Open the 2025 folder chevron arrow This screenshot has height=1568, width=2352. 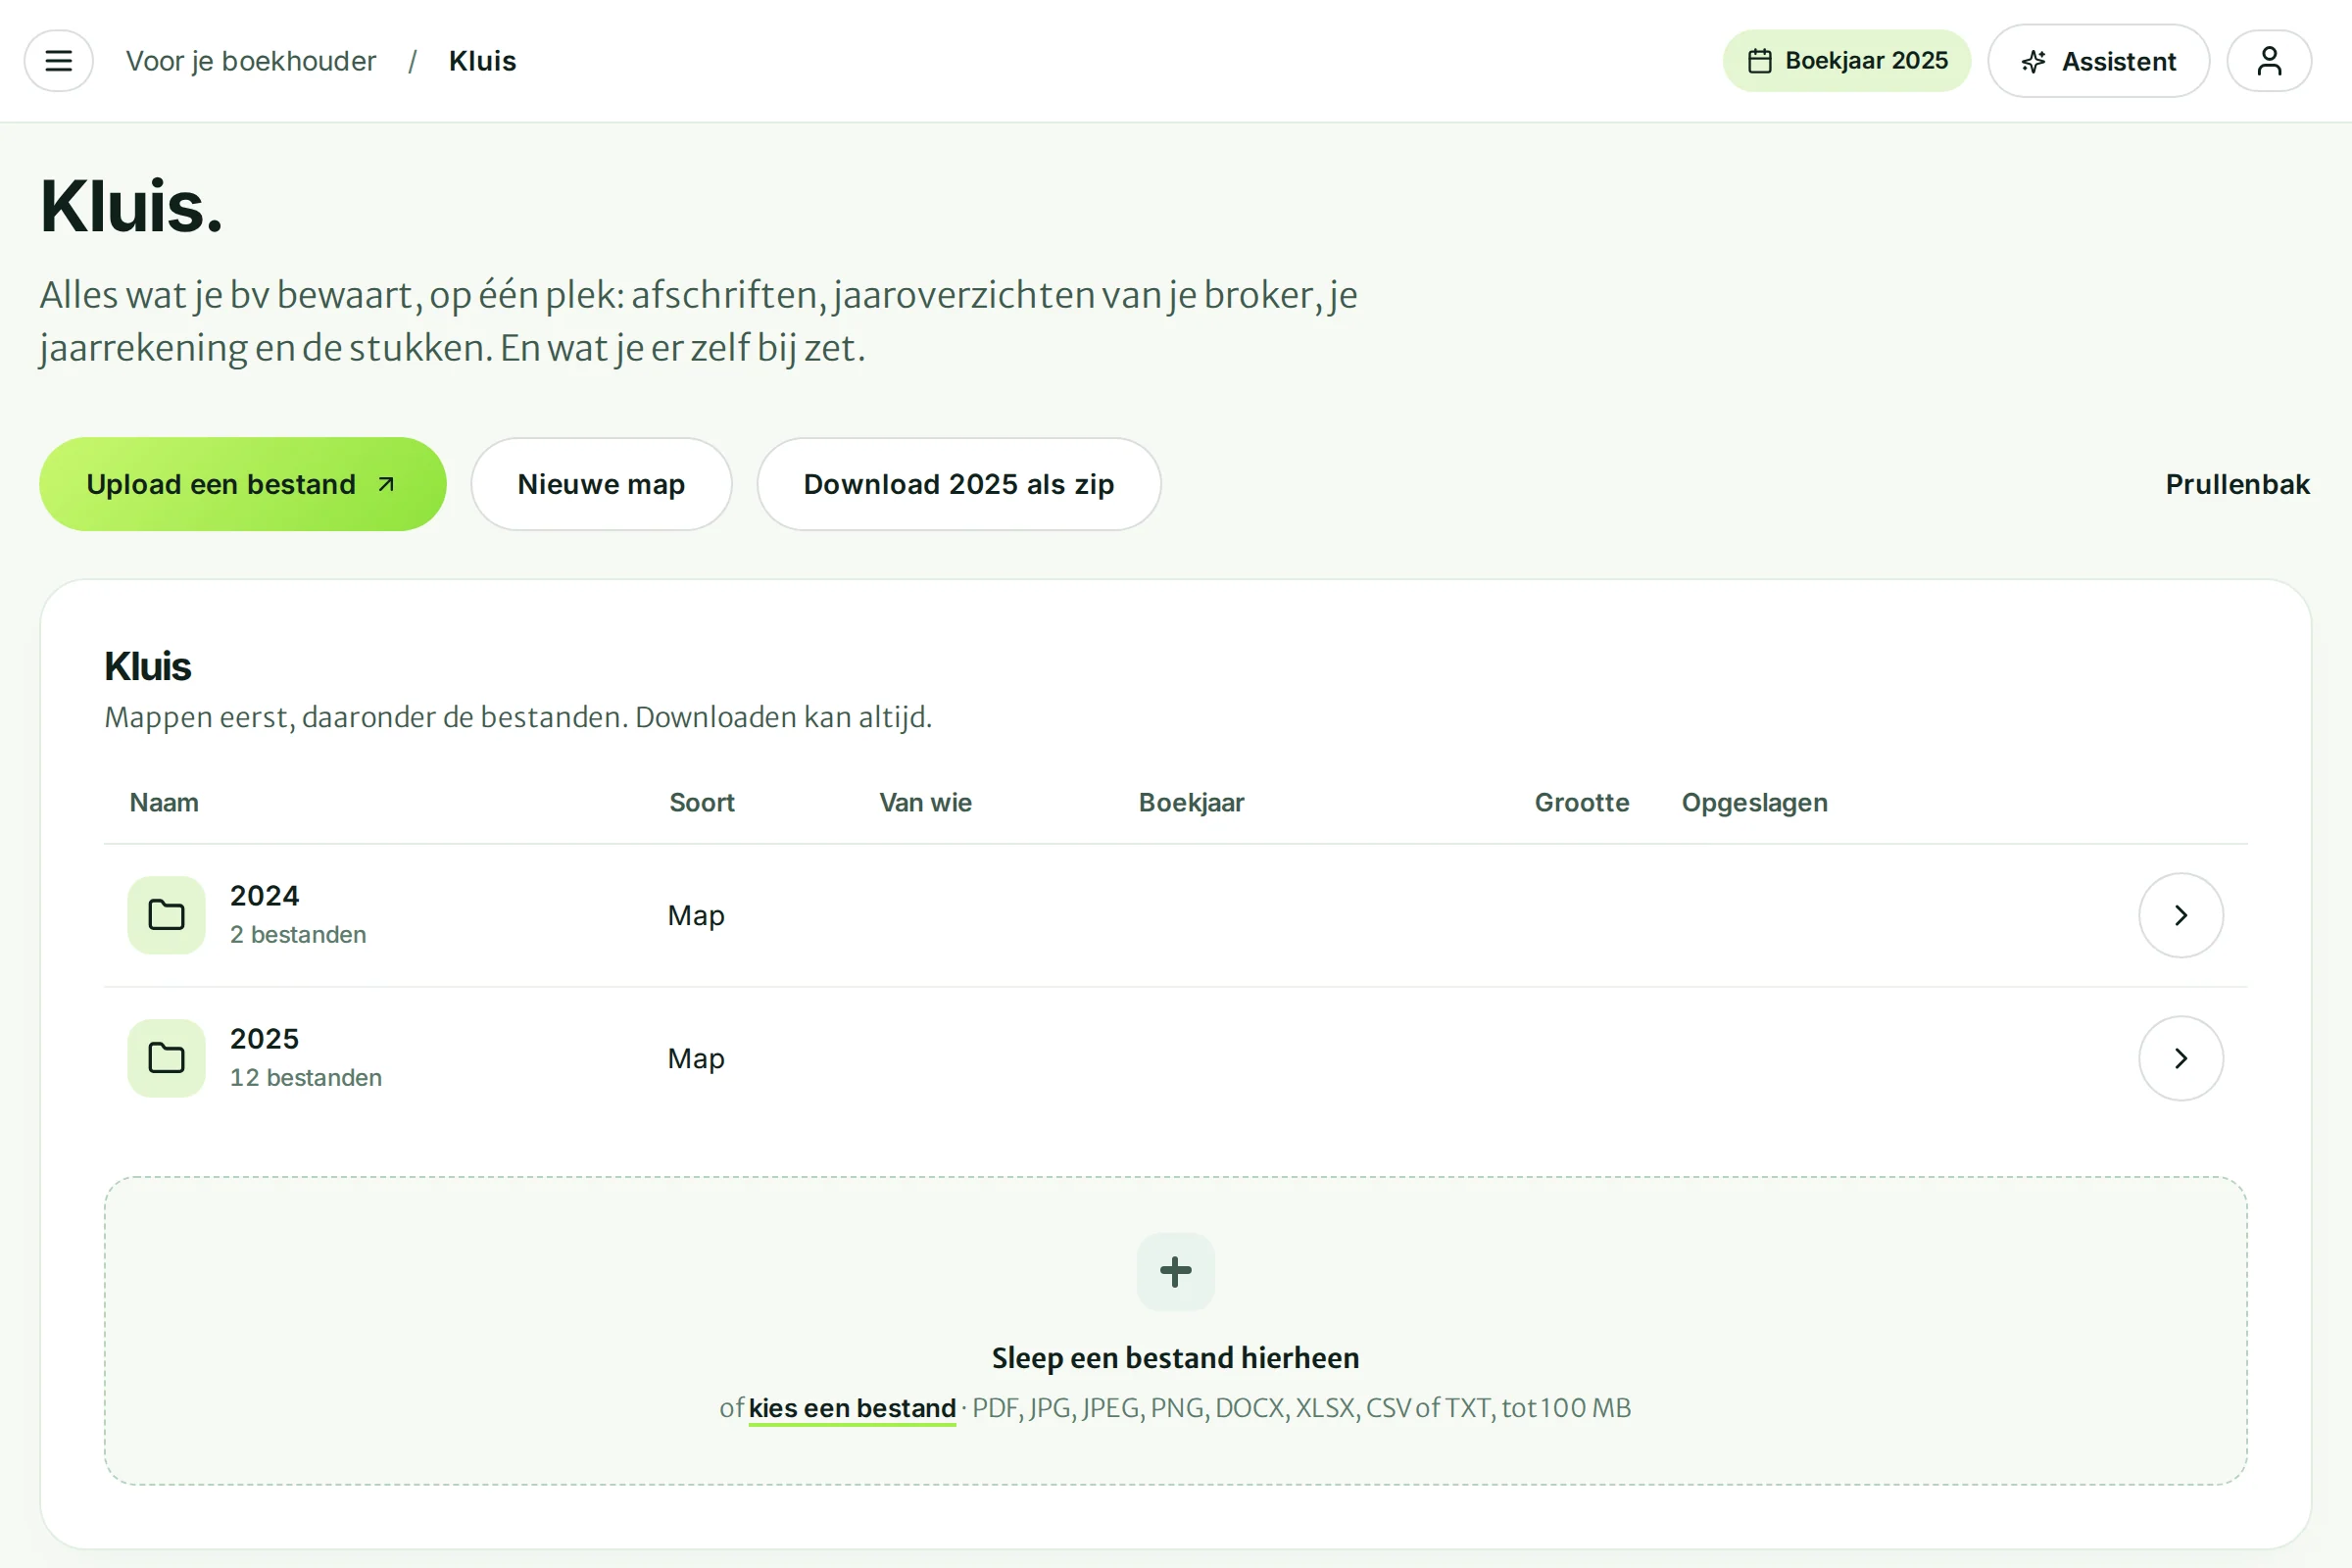[x=2181, y=1058]
